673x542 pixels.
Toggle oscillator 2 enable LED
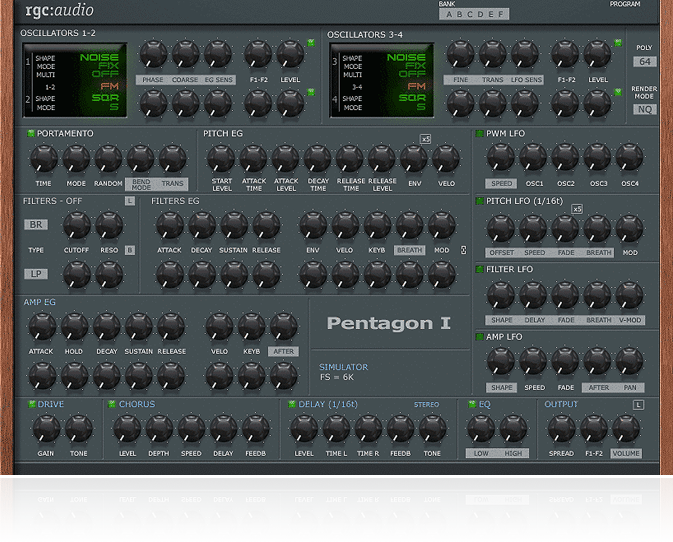pyautogui.click(x=311, y=92)
